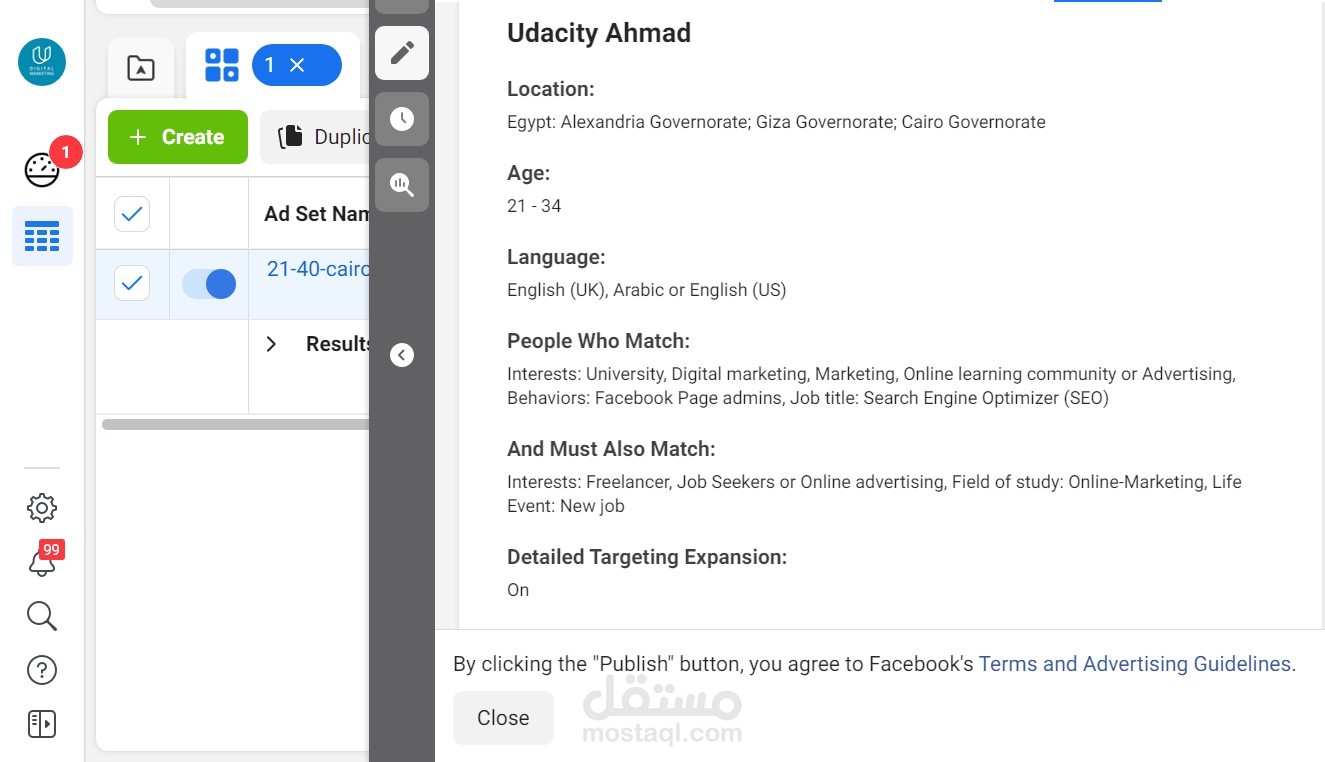Open the Terms and Advertising Guidelines link
Screen dimensions: 1325x762
pyautogui.click(x=1134, y=664)
